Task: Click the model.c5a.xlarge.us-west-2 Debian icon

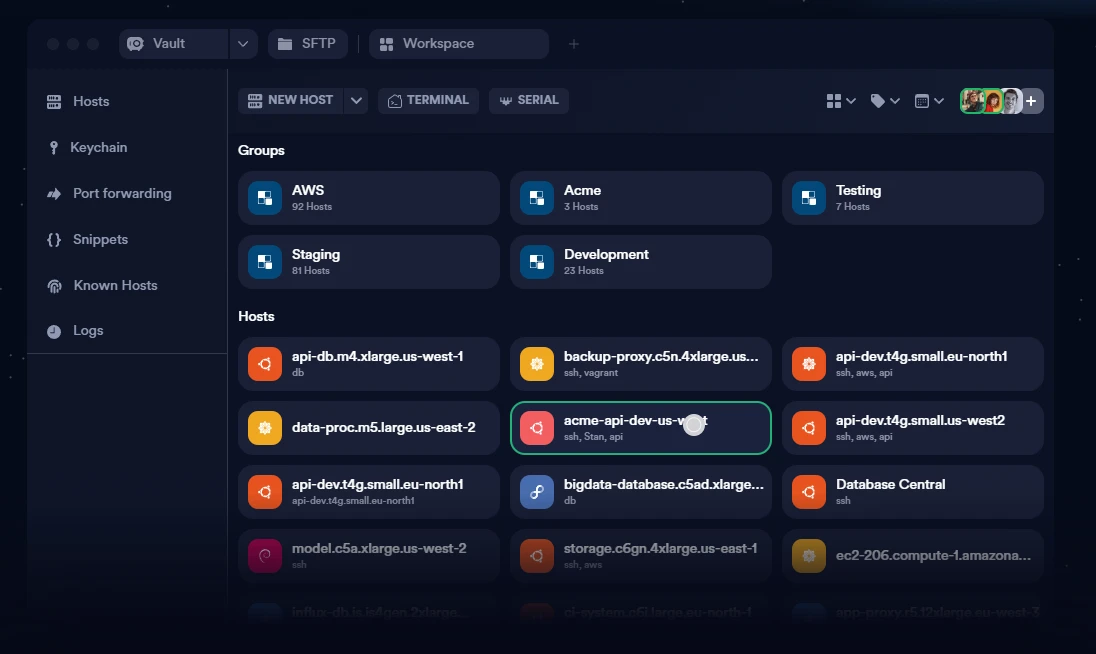Action: click(x=265, y=556)
